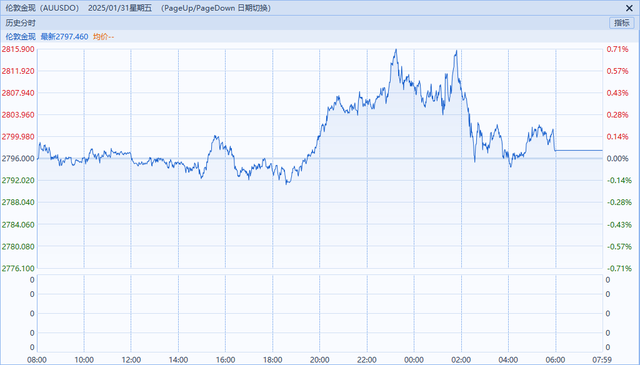Click the -0.71% green percentage axis label
640x365 pixels.
pos(619,268)
